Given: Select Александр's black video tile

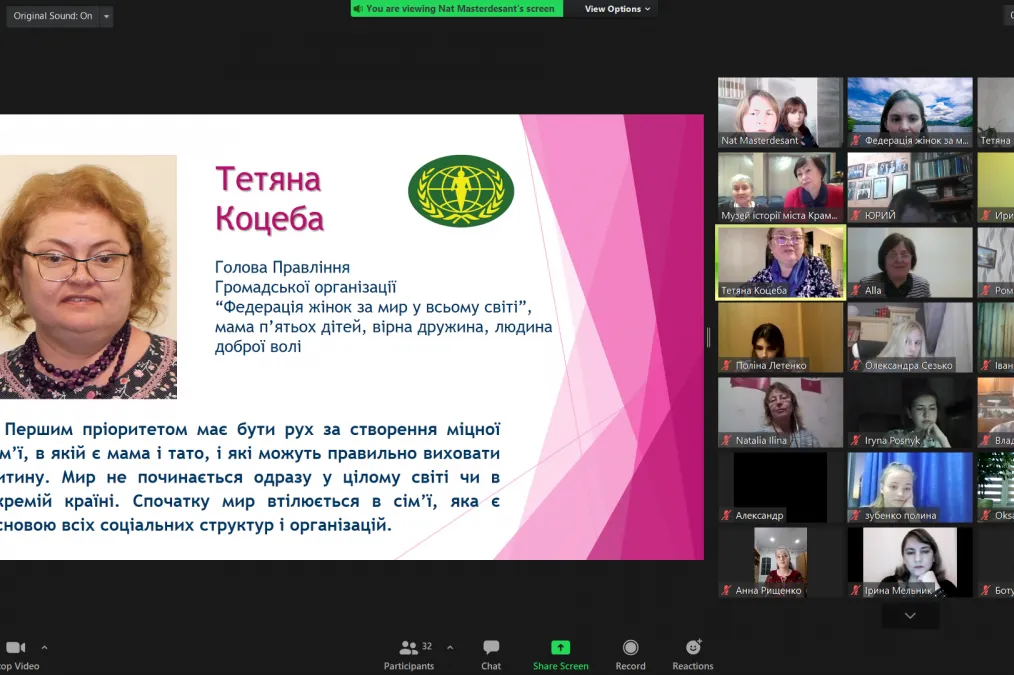Looking at the screenshot, I should pos(781,488).
